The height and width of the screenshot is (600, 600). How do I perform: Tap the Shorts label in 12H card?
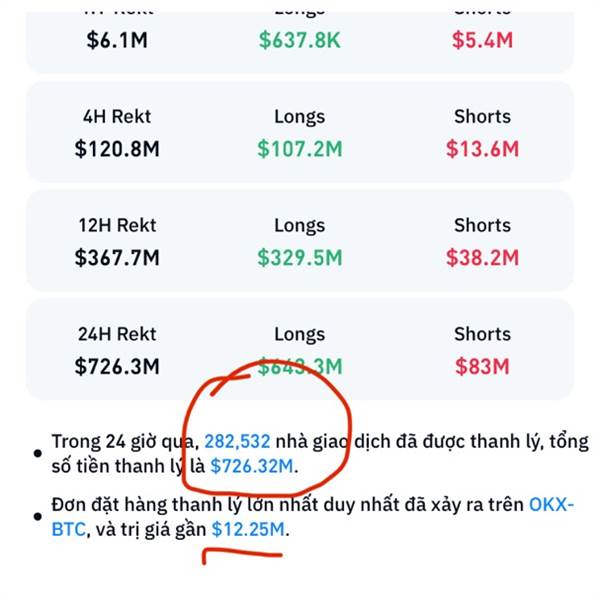coord(483,225)
